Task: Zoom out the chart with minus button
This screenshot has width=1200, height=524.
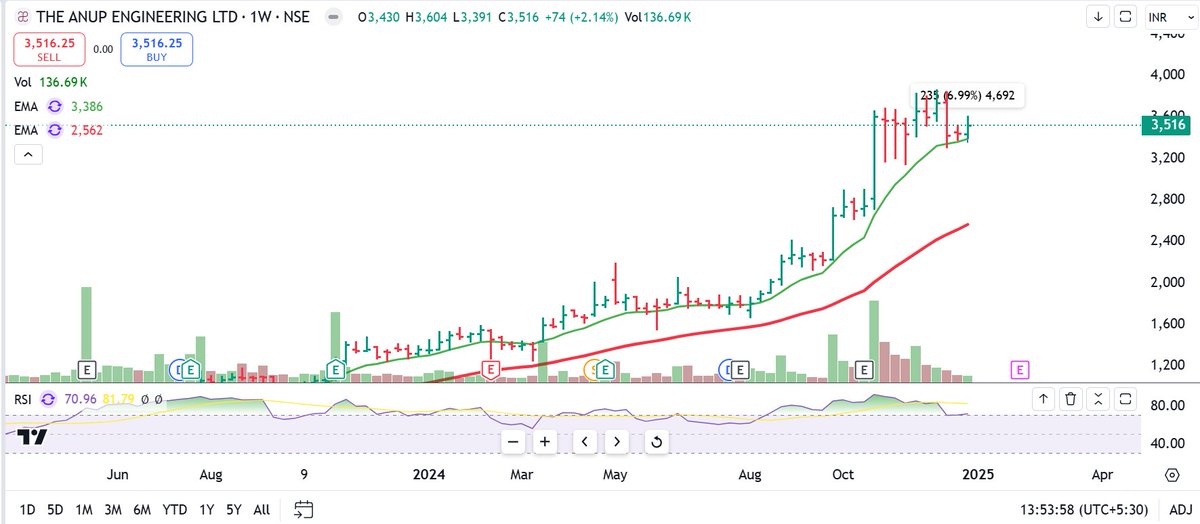Action: (513, 441)
